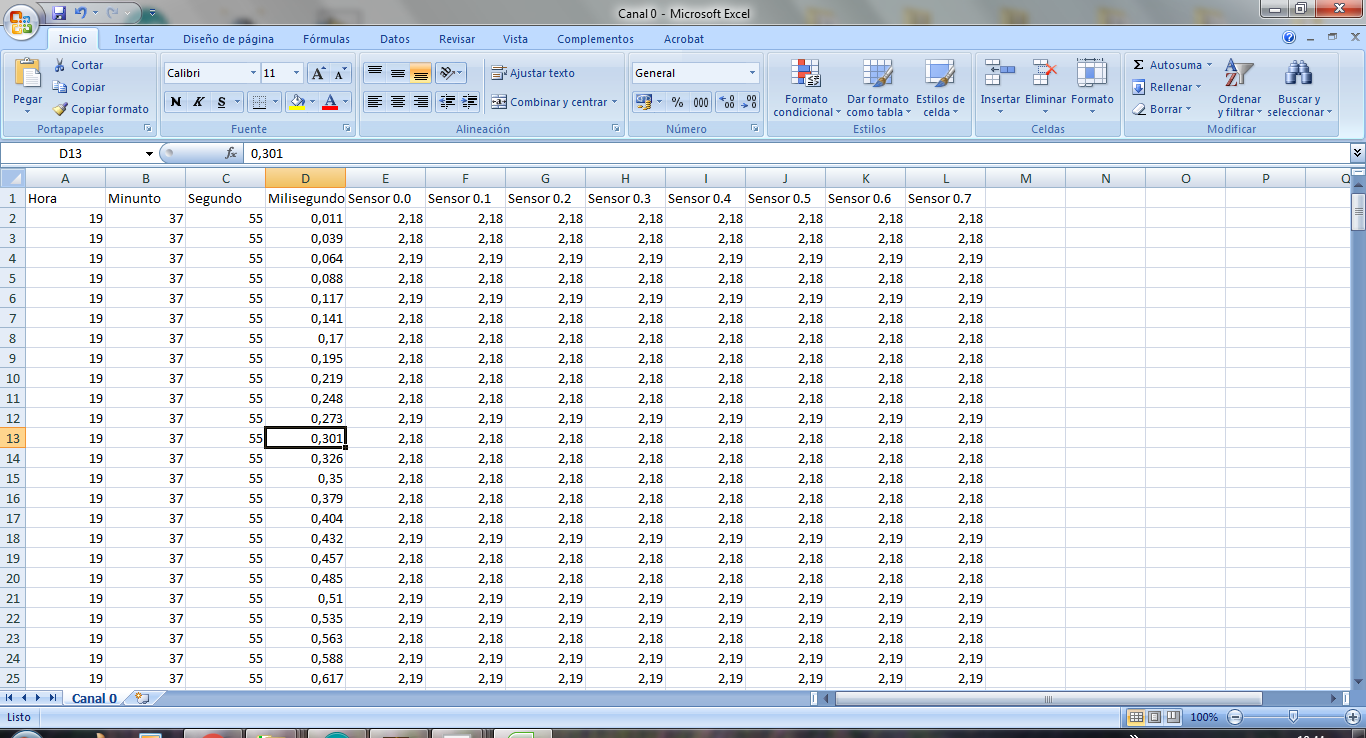Screen dimensions: 1366x738
Task: Open the General number format dropdown
Action: pyautogui.click(x=752, y=73)
